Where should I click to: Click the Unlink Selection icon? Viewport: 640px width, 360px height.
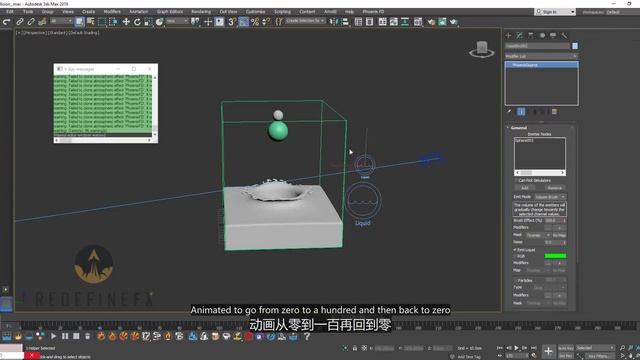point(31,22)
